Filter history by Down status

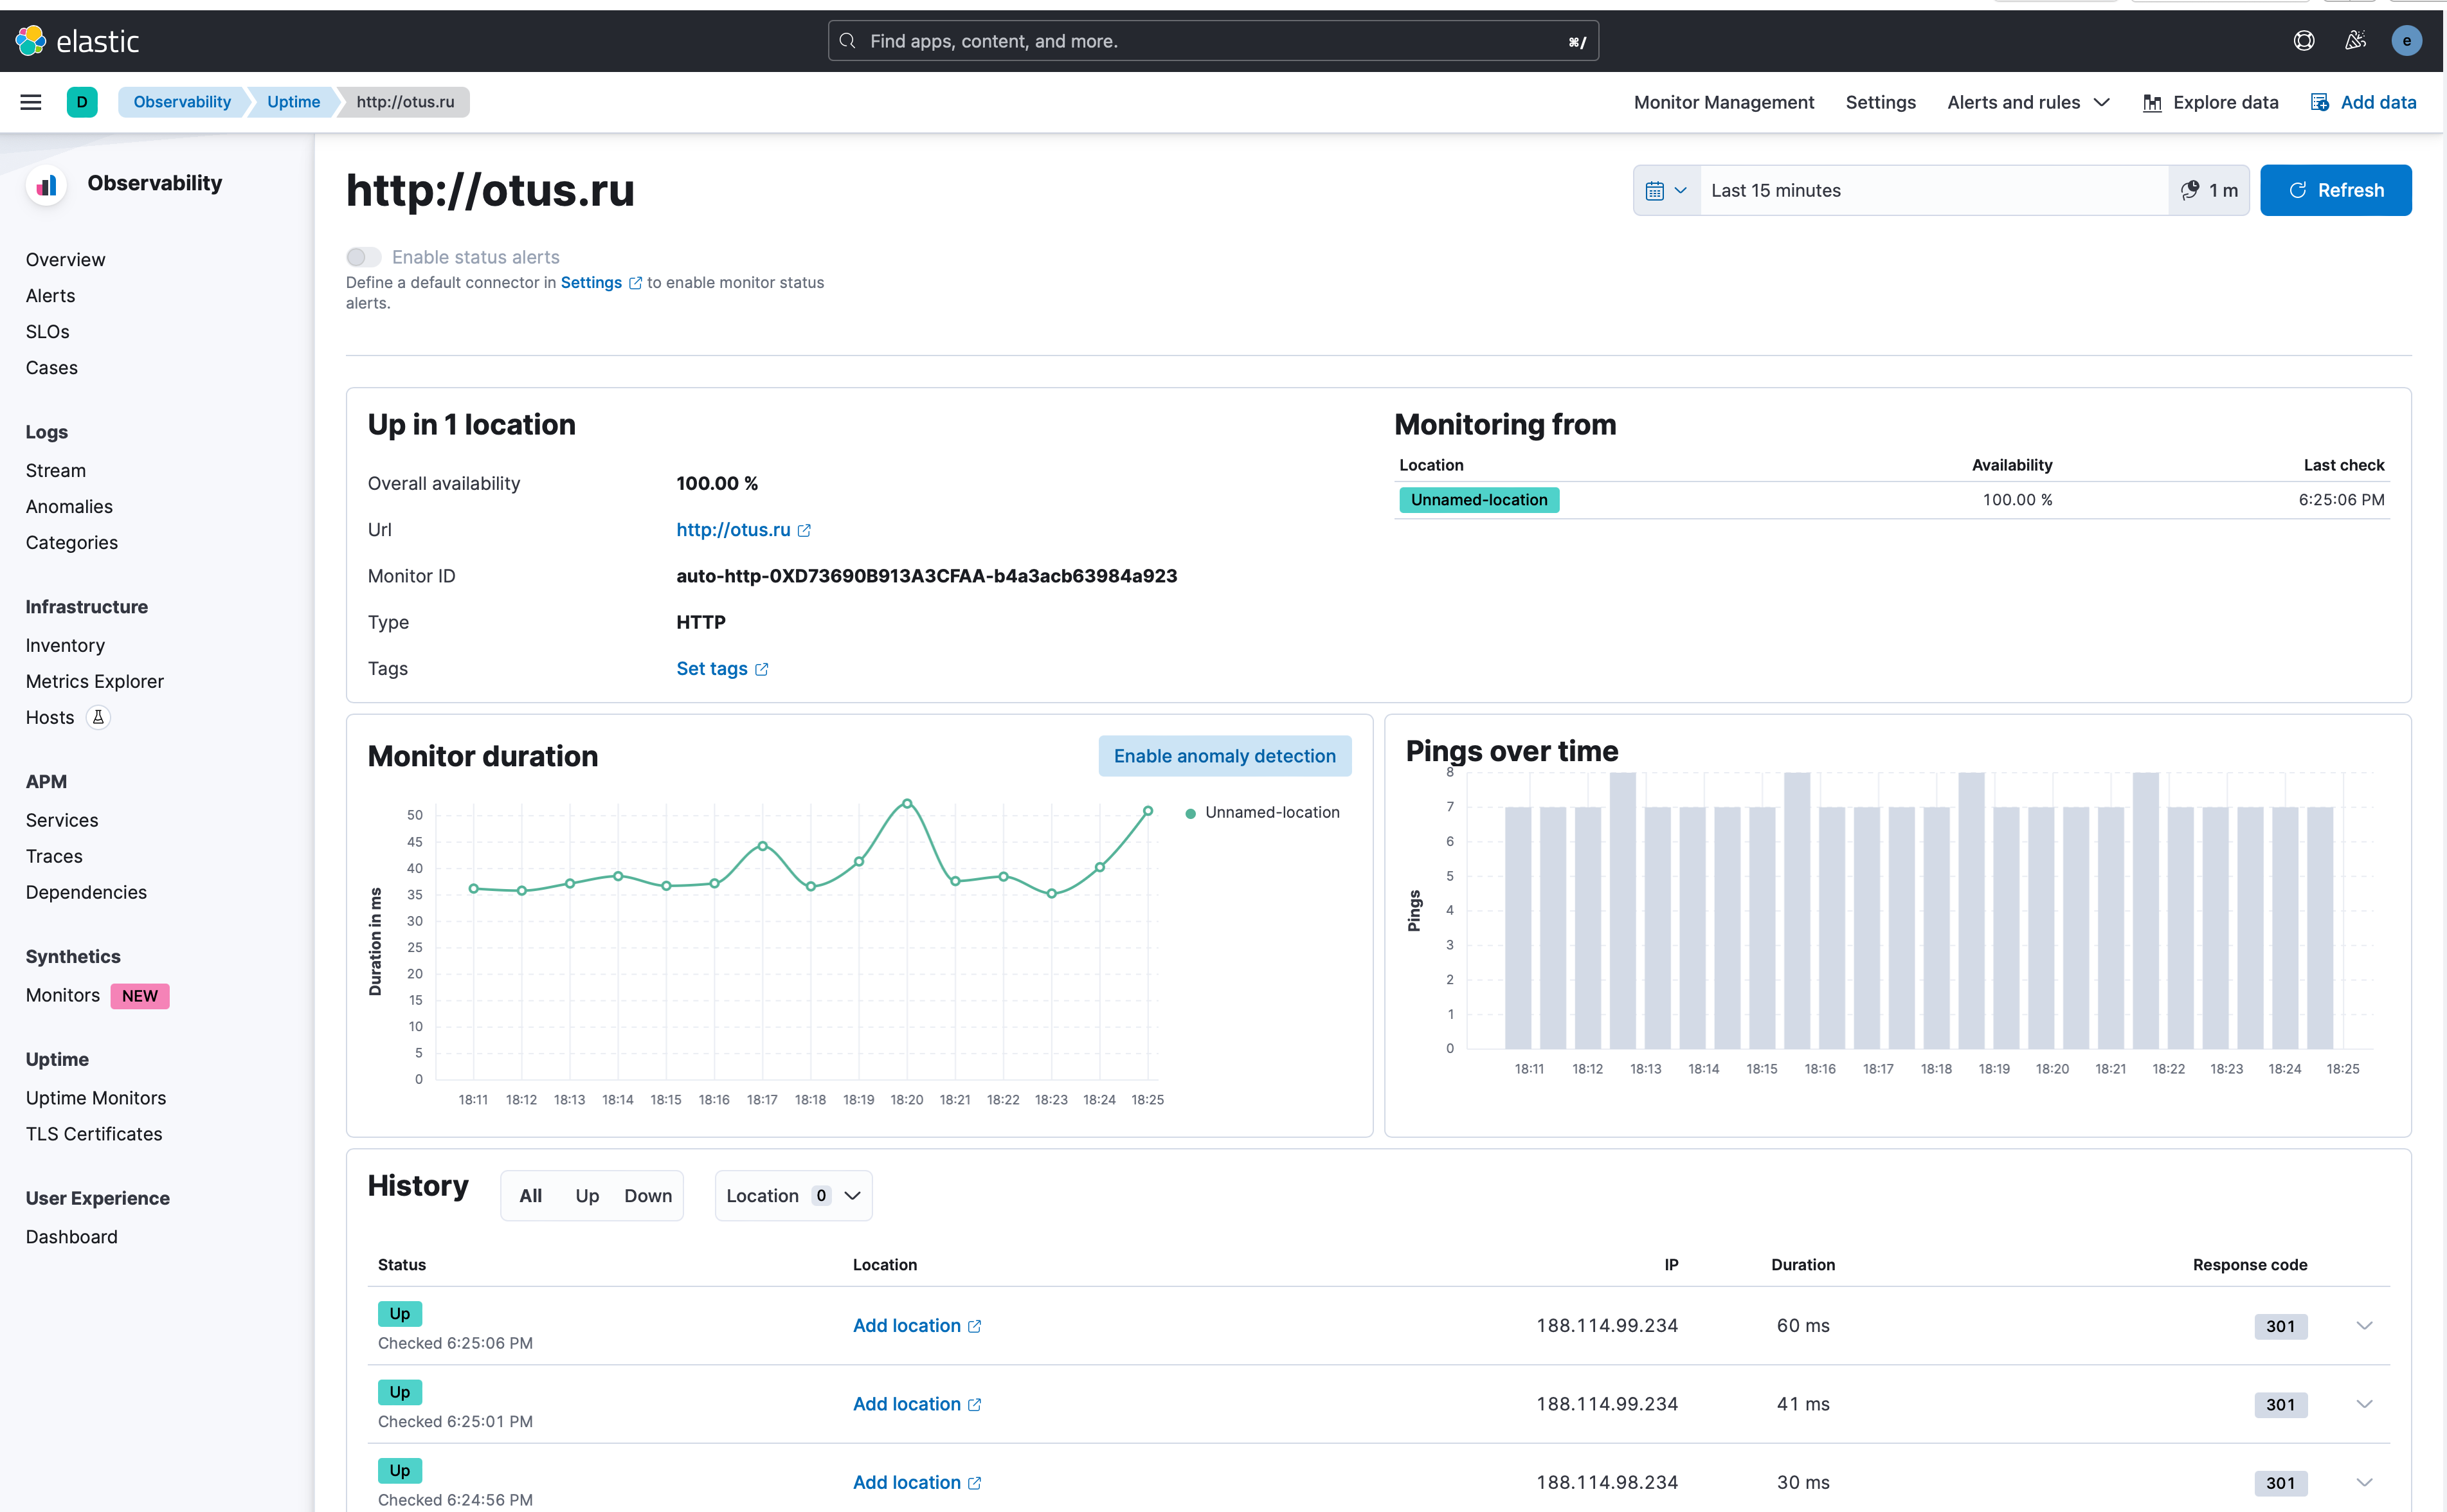click(x=648, y=1196)
